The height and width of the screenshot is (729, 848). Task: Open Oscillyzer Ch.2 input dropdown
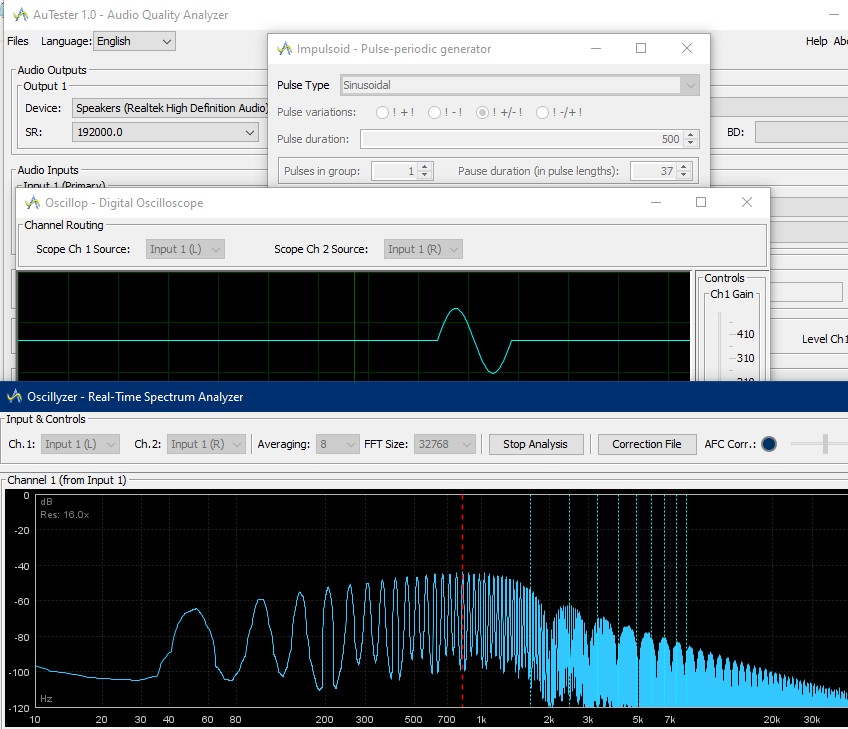[x=206, y=444]
